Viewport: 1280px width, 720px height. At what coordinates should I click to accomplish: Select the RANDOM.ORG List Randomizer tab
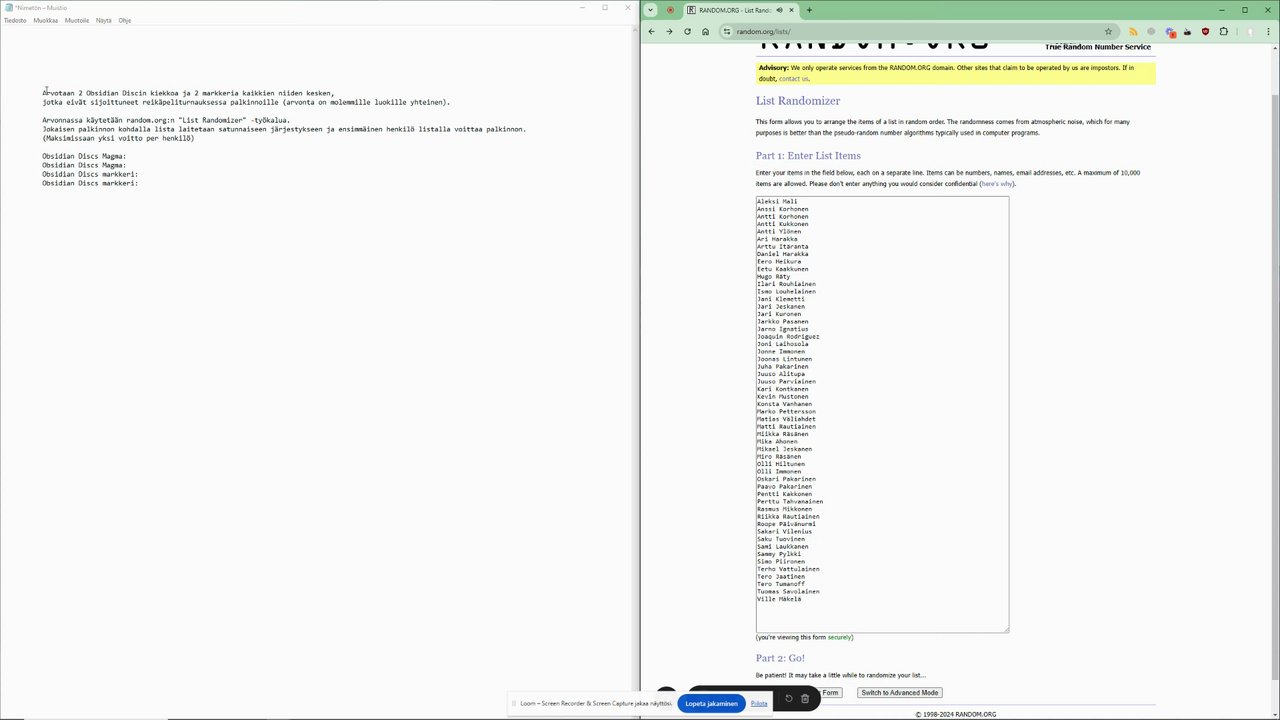tap(740, 10)
